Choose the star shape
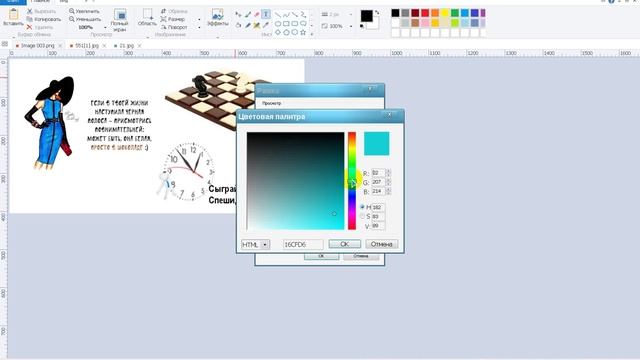 click(x=303, y=32)
